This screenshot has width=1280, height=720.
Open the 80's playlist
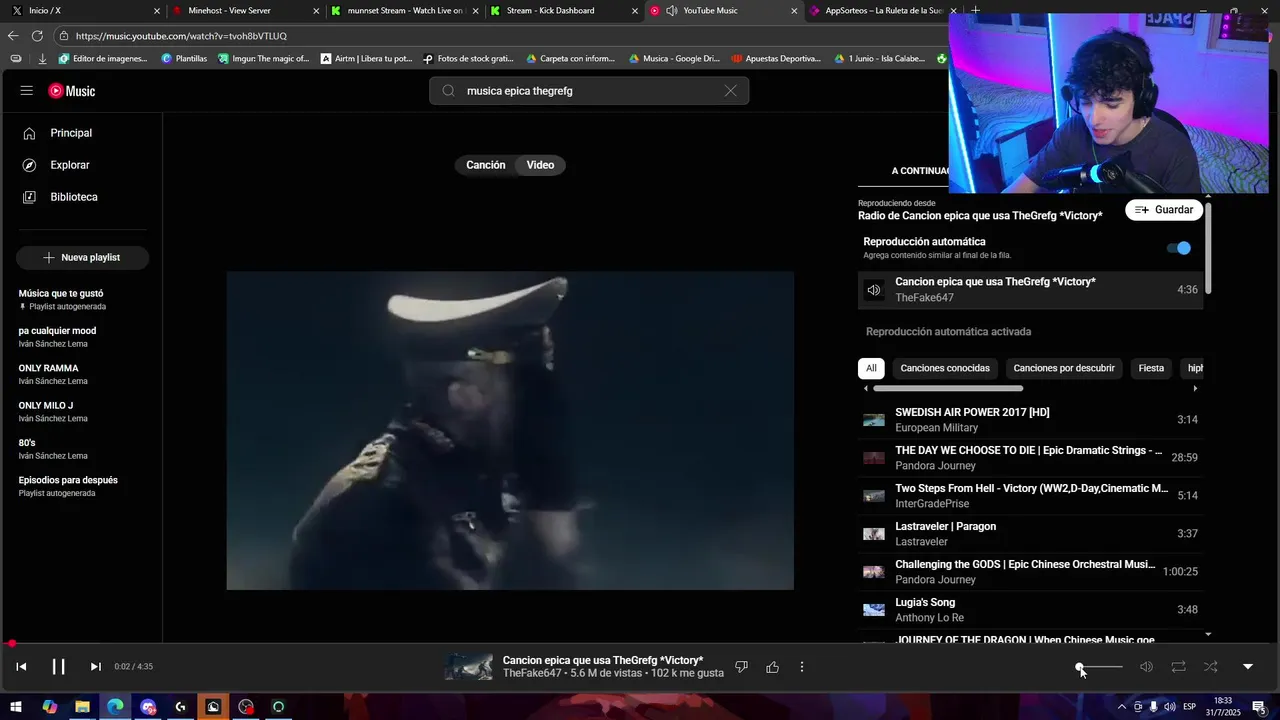coord(82,449)
